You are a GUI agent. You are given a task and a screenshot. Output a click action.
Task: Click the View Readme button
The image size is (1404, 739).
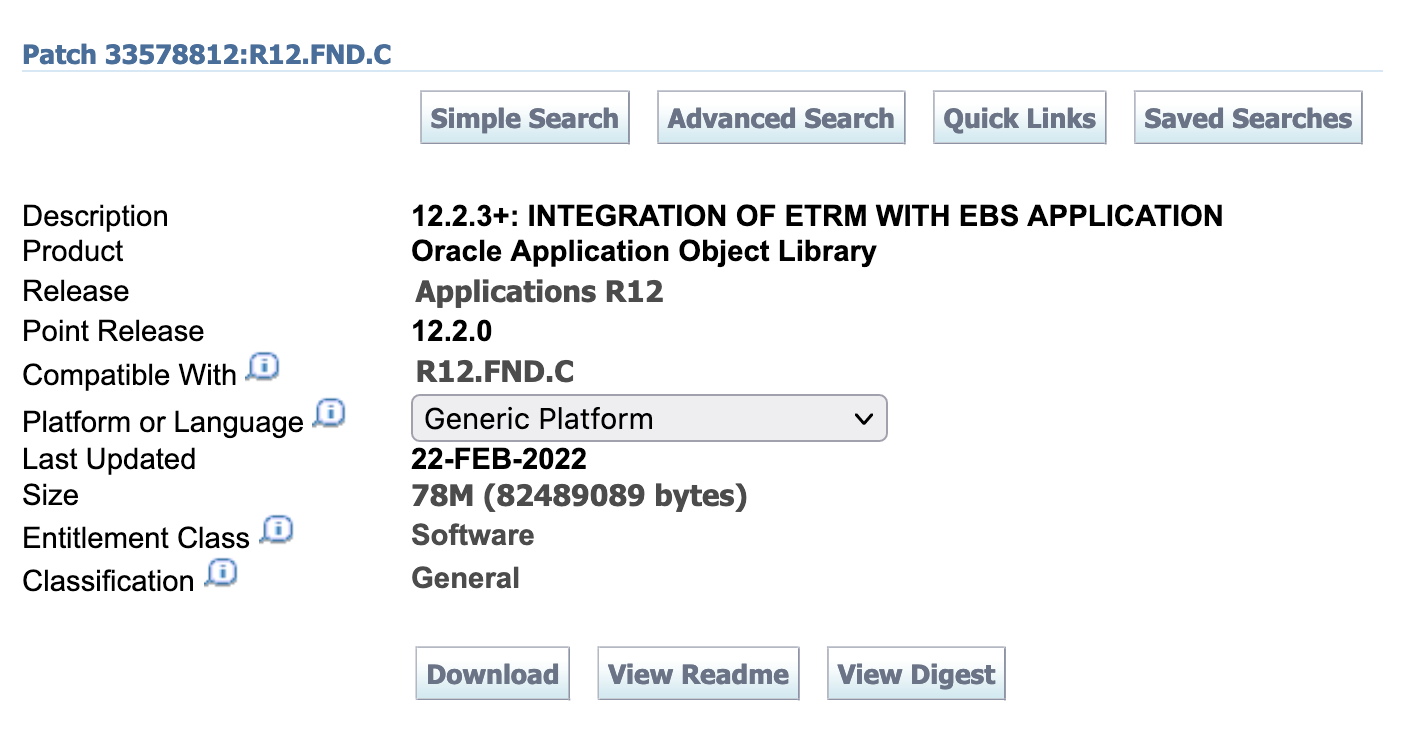698,674
